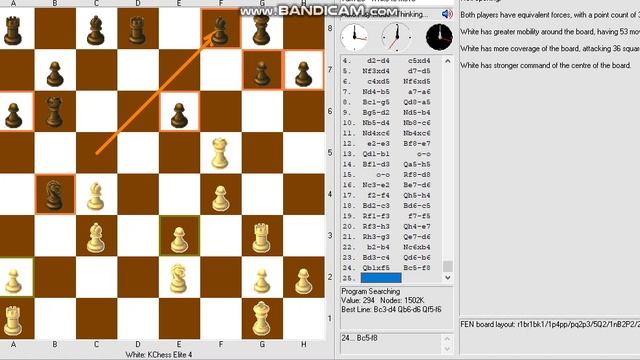The width and height of the screenshot is (640, 360).
Task: Click the black player's dark clock
Action: 439,38
